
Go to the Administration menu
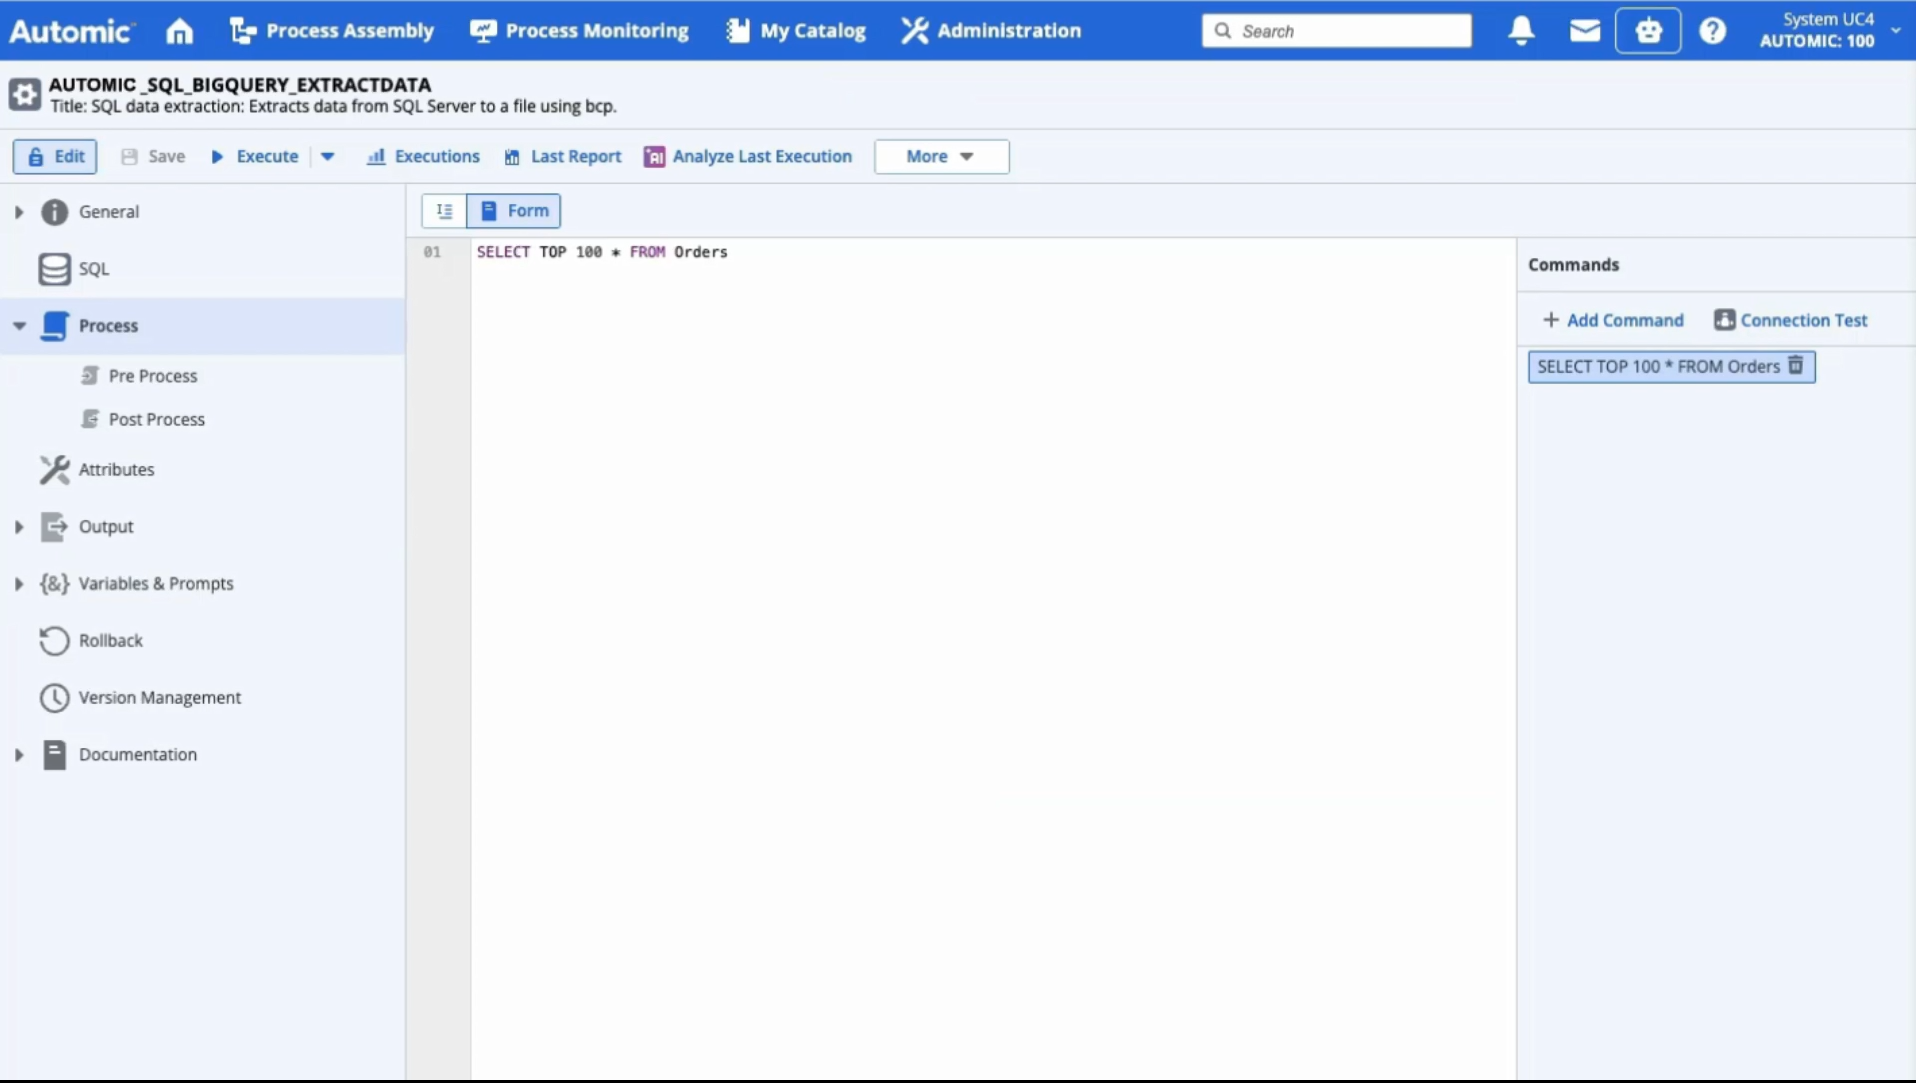[991, 31]
